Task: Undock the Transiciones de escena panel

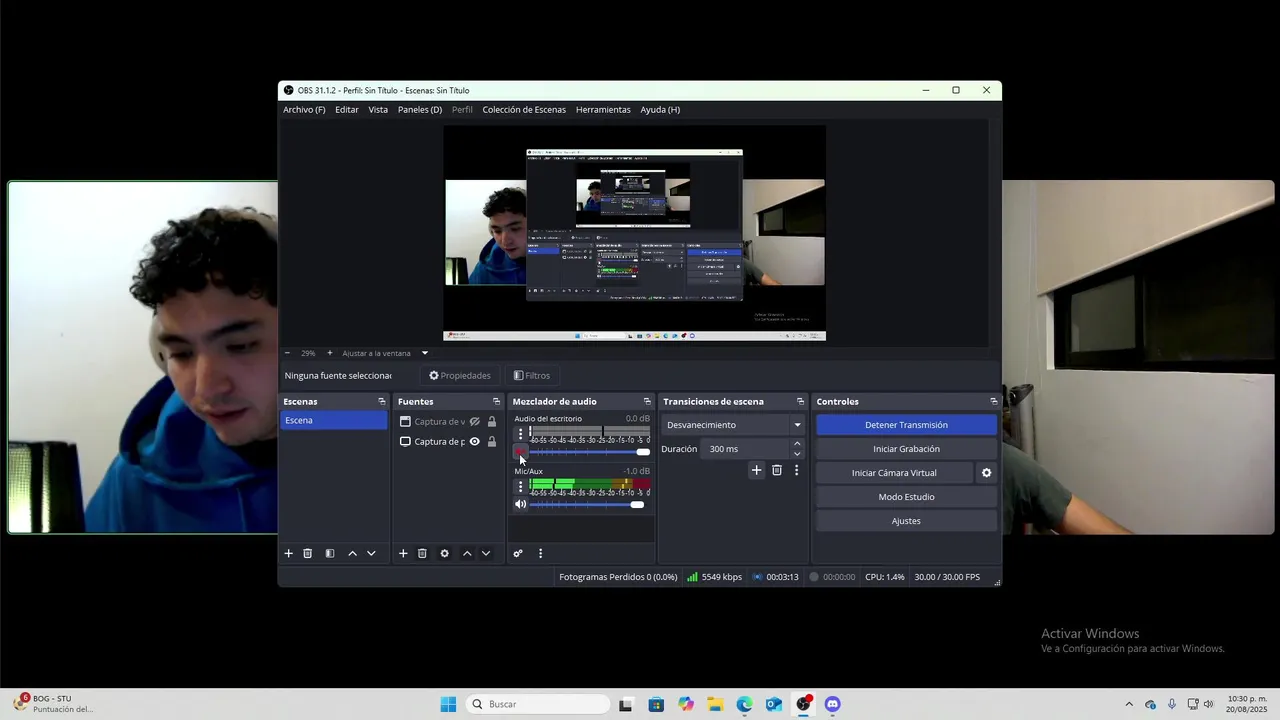Action: click(800, 401)
